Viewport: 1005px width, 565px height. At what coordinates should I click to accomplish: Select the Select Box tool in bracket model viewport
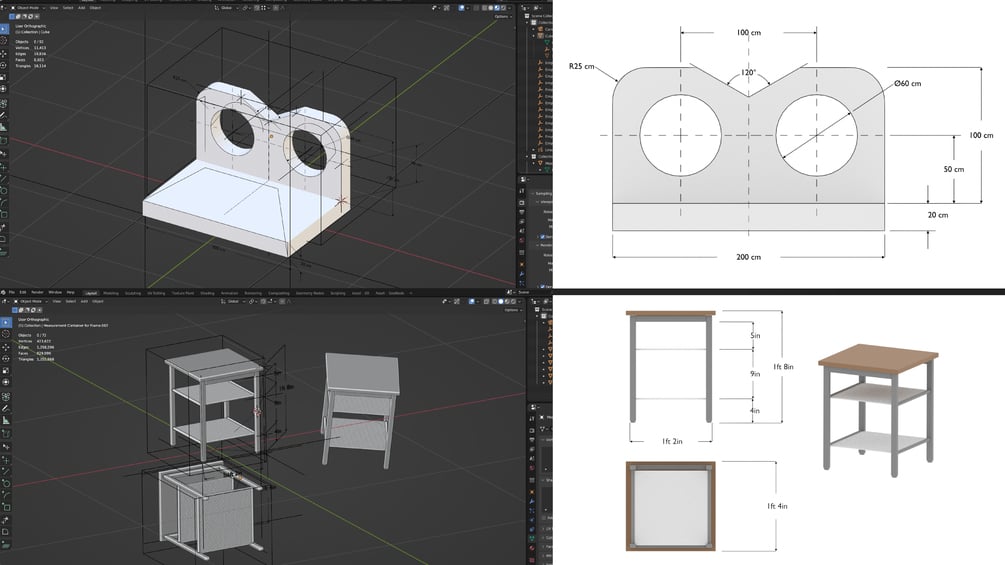[4, 29]
